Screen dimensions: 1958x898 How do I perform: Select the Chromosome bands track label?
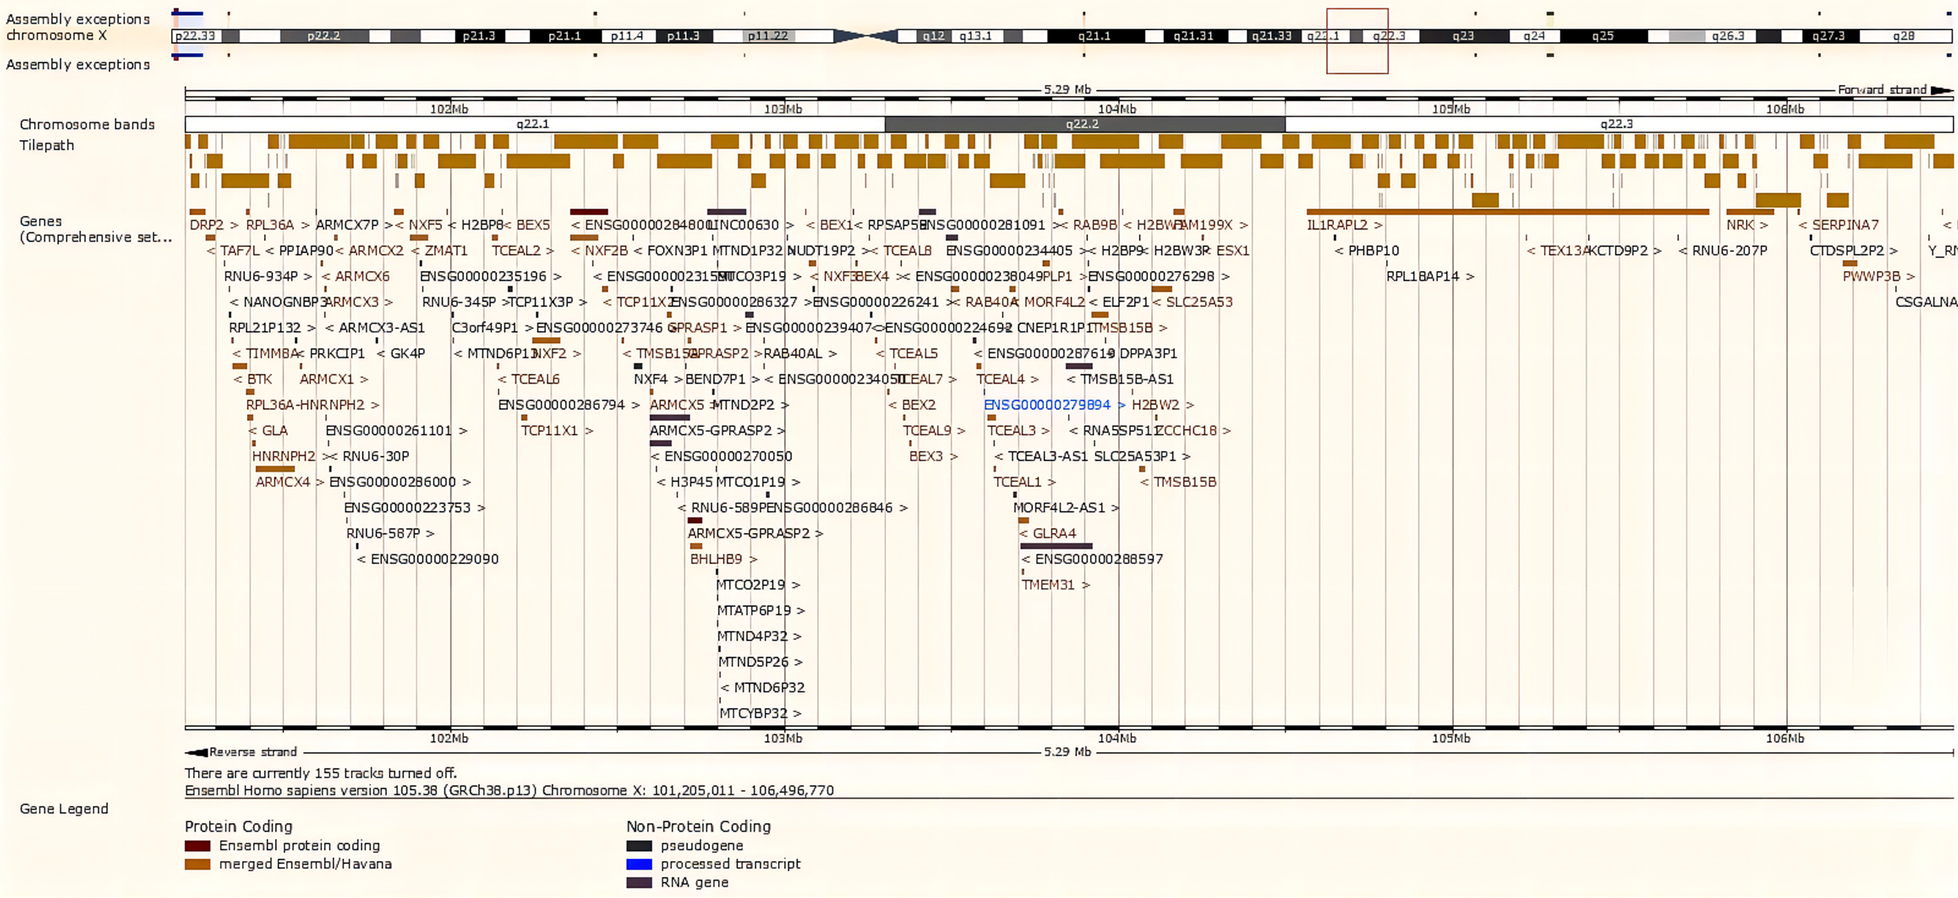point(87,124)
